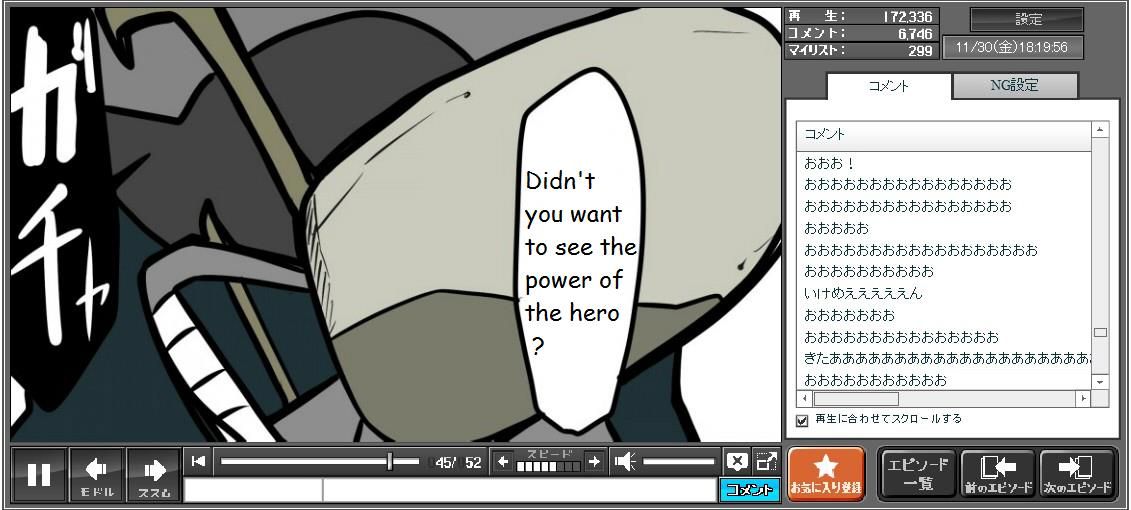
Task: Select the コメント tab
Action: 888,86
